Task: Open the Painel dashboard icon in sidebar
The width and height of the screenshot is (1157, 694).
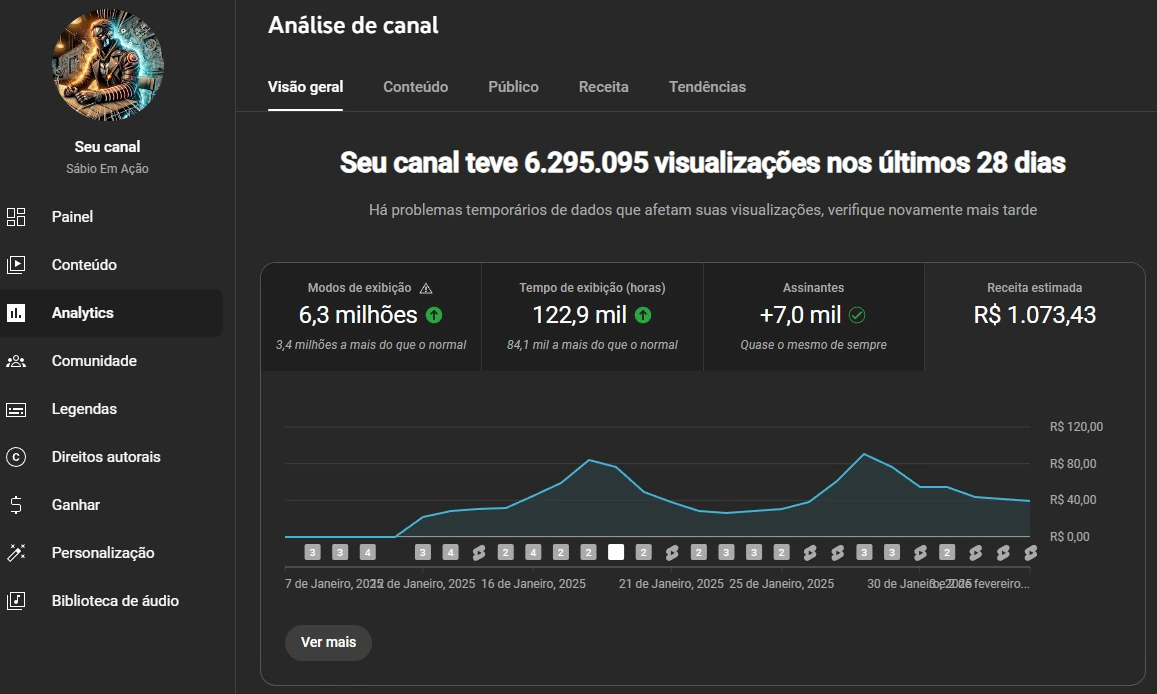Action: (16, 217)
